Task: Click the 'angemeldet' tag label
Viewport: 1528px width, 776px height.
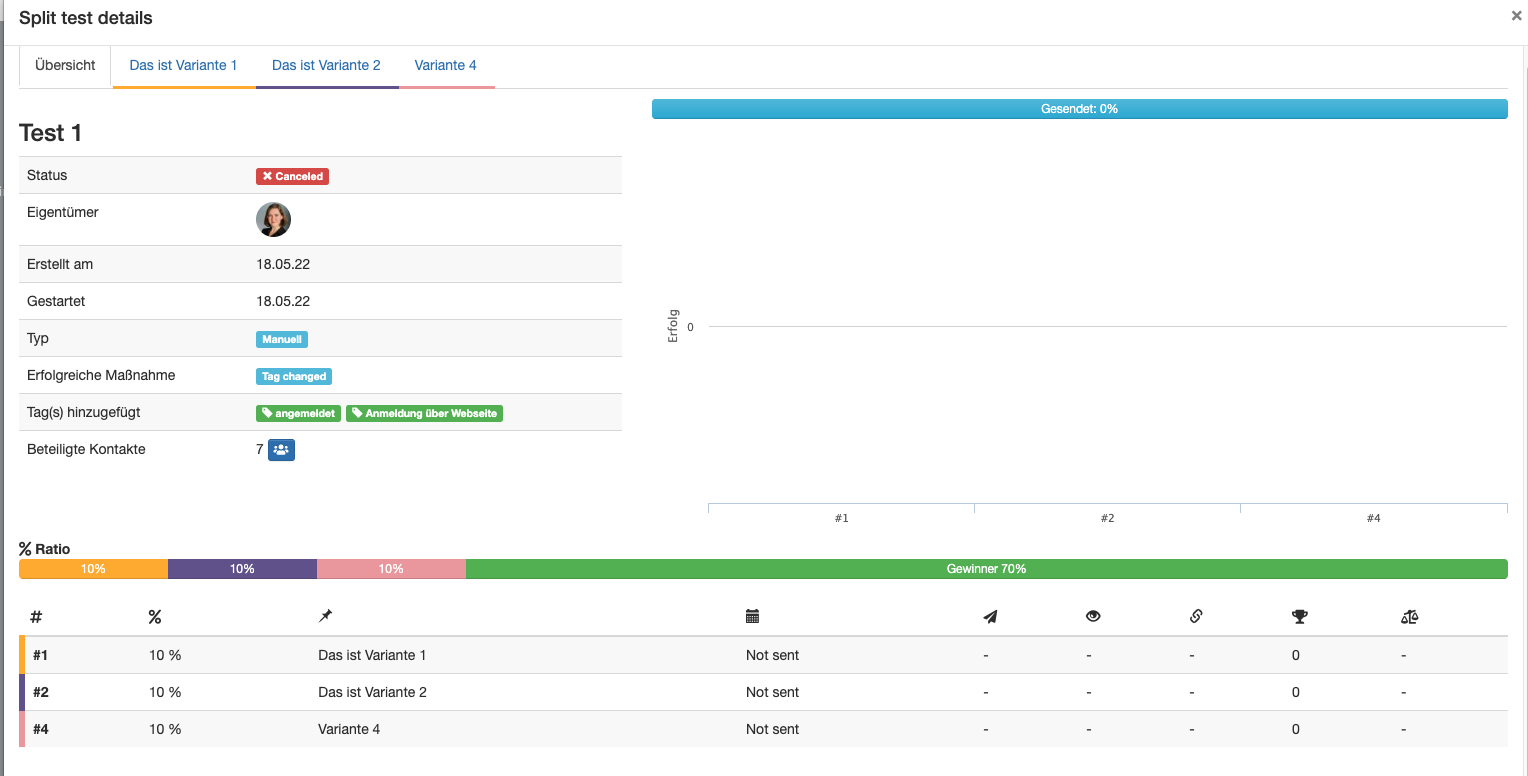Action: tap(299, 413)
